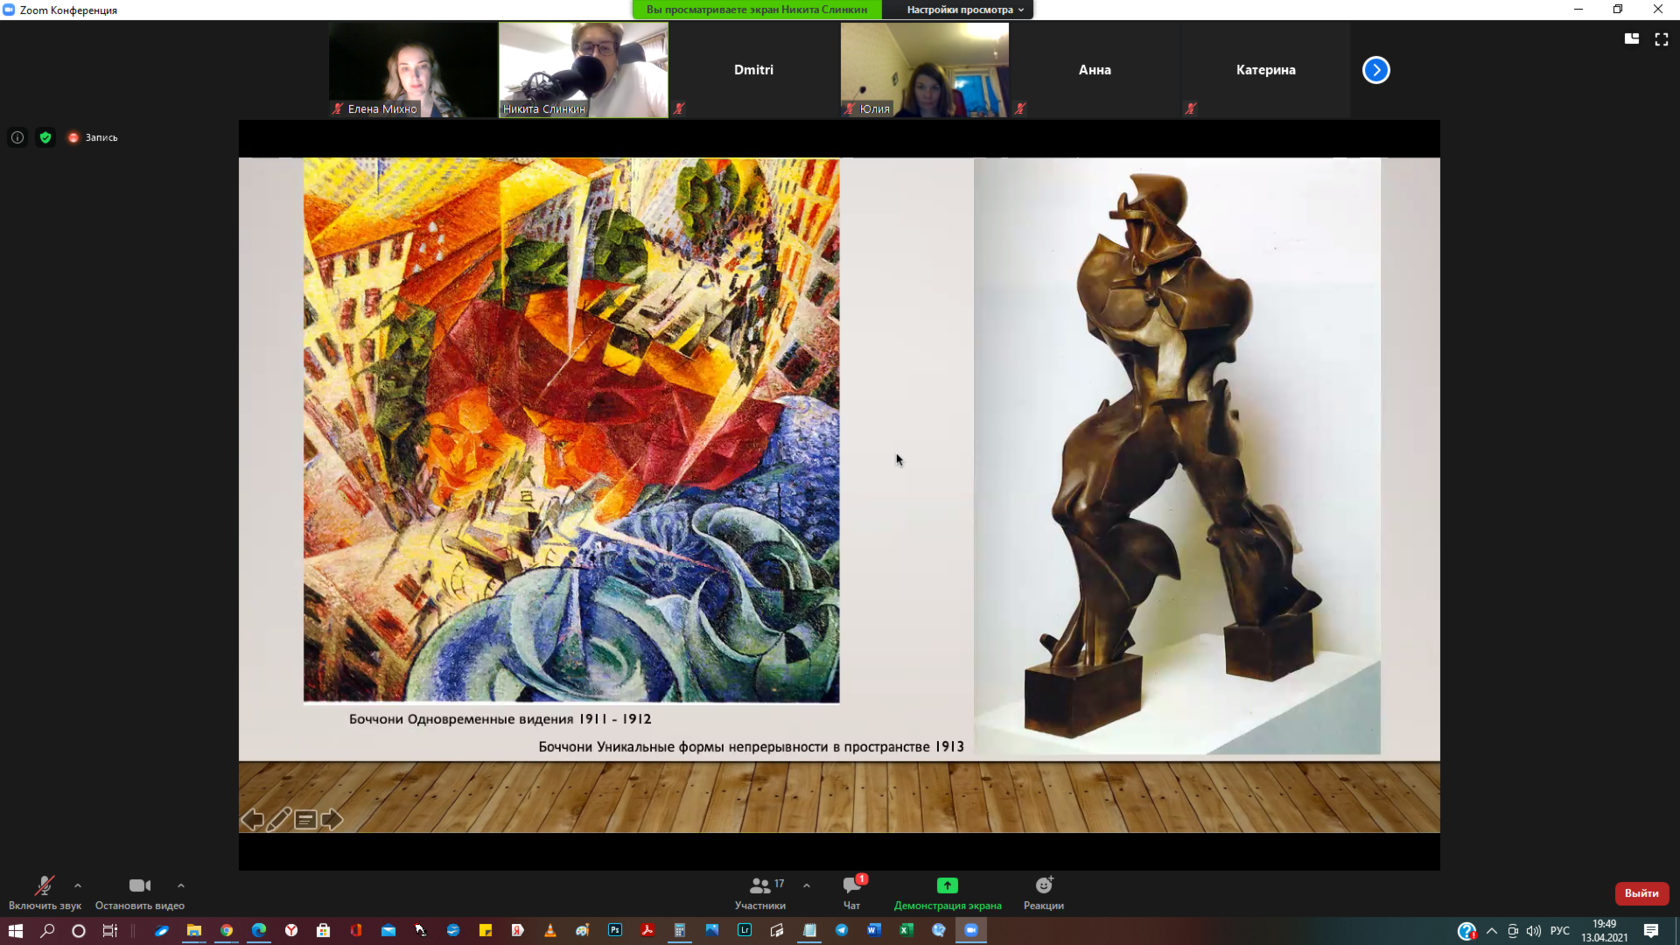
Task: Switch the video layout view
Action: tap(1631, 39)
